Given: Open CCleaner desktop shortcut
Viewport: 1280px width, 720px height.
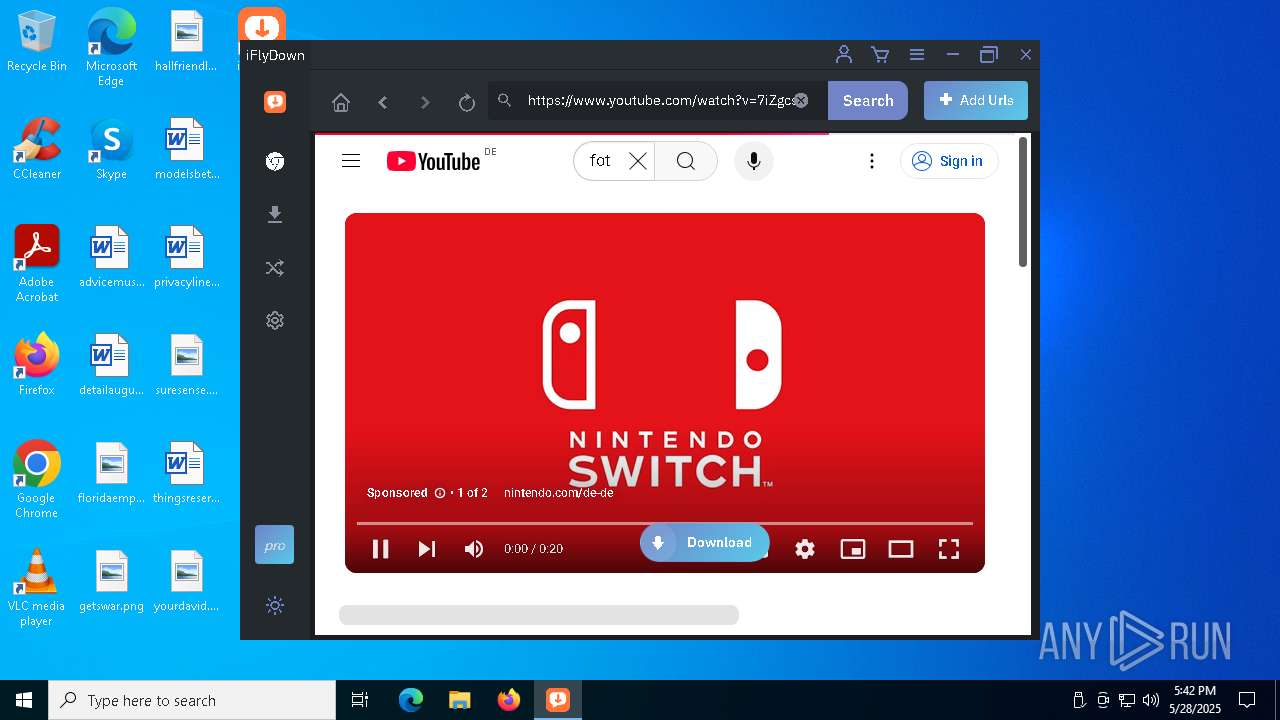Looking at the screenshot, I should (37, 150).
